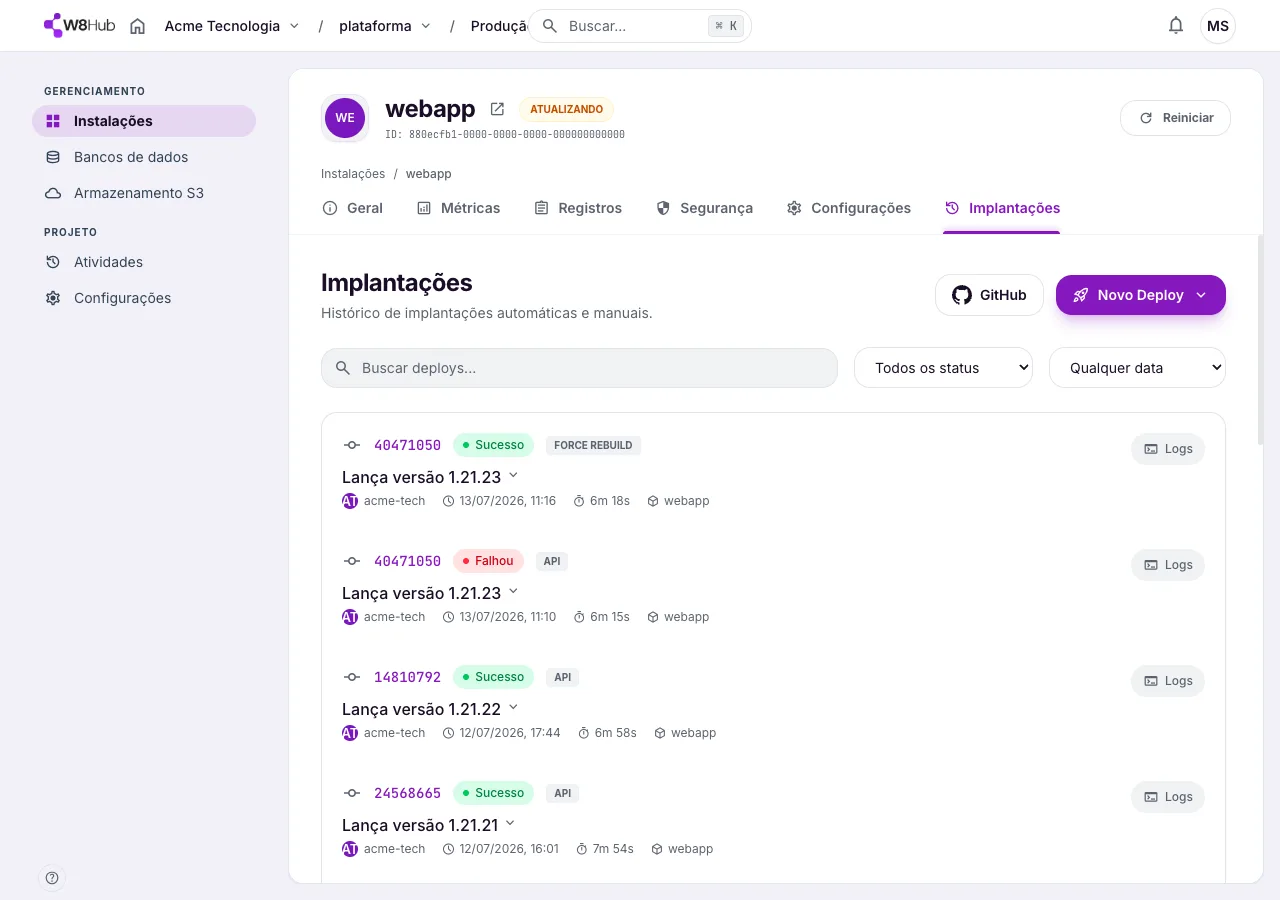Click stopwatch icon next to 6m 18s
The width and height of the screenshot is (1280, 900).
(x=579, y=501)
